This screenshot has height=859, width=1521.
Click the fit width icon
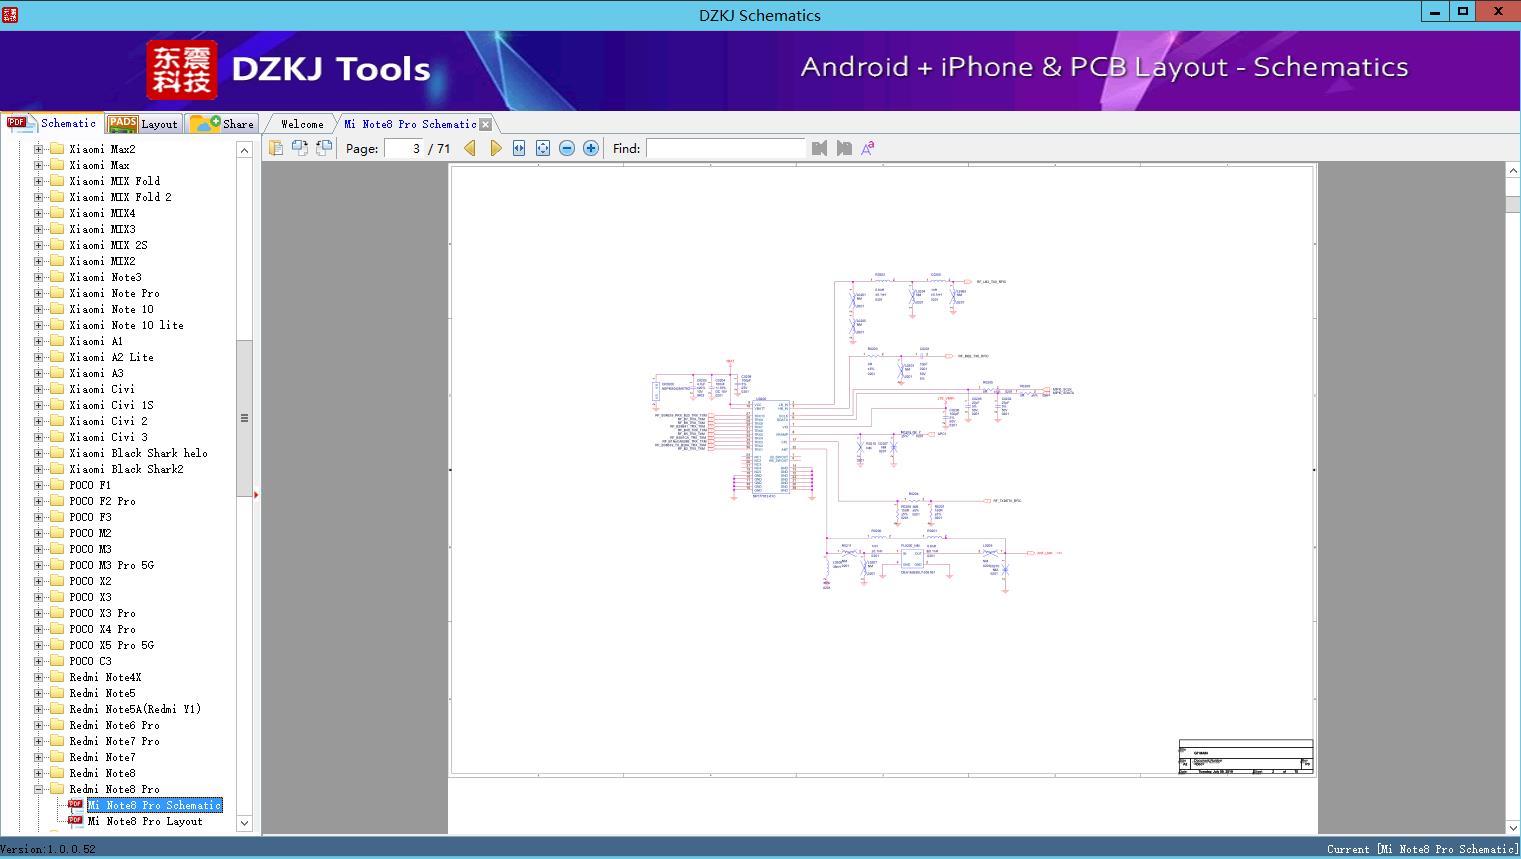(x=519, y=148)
